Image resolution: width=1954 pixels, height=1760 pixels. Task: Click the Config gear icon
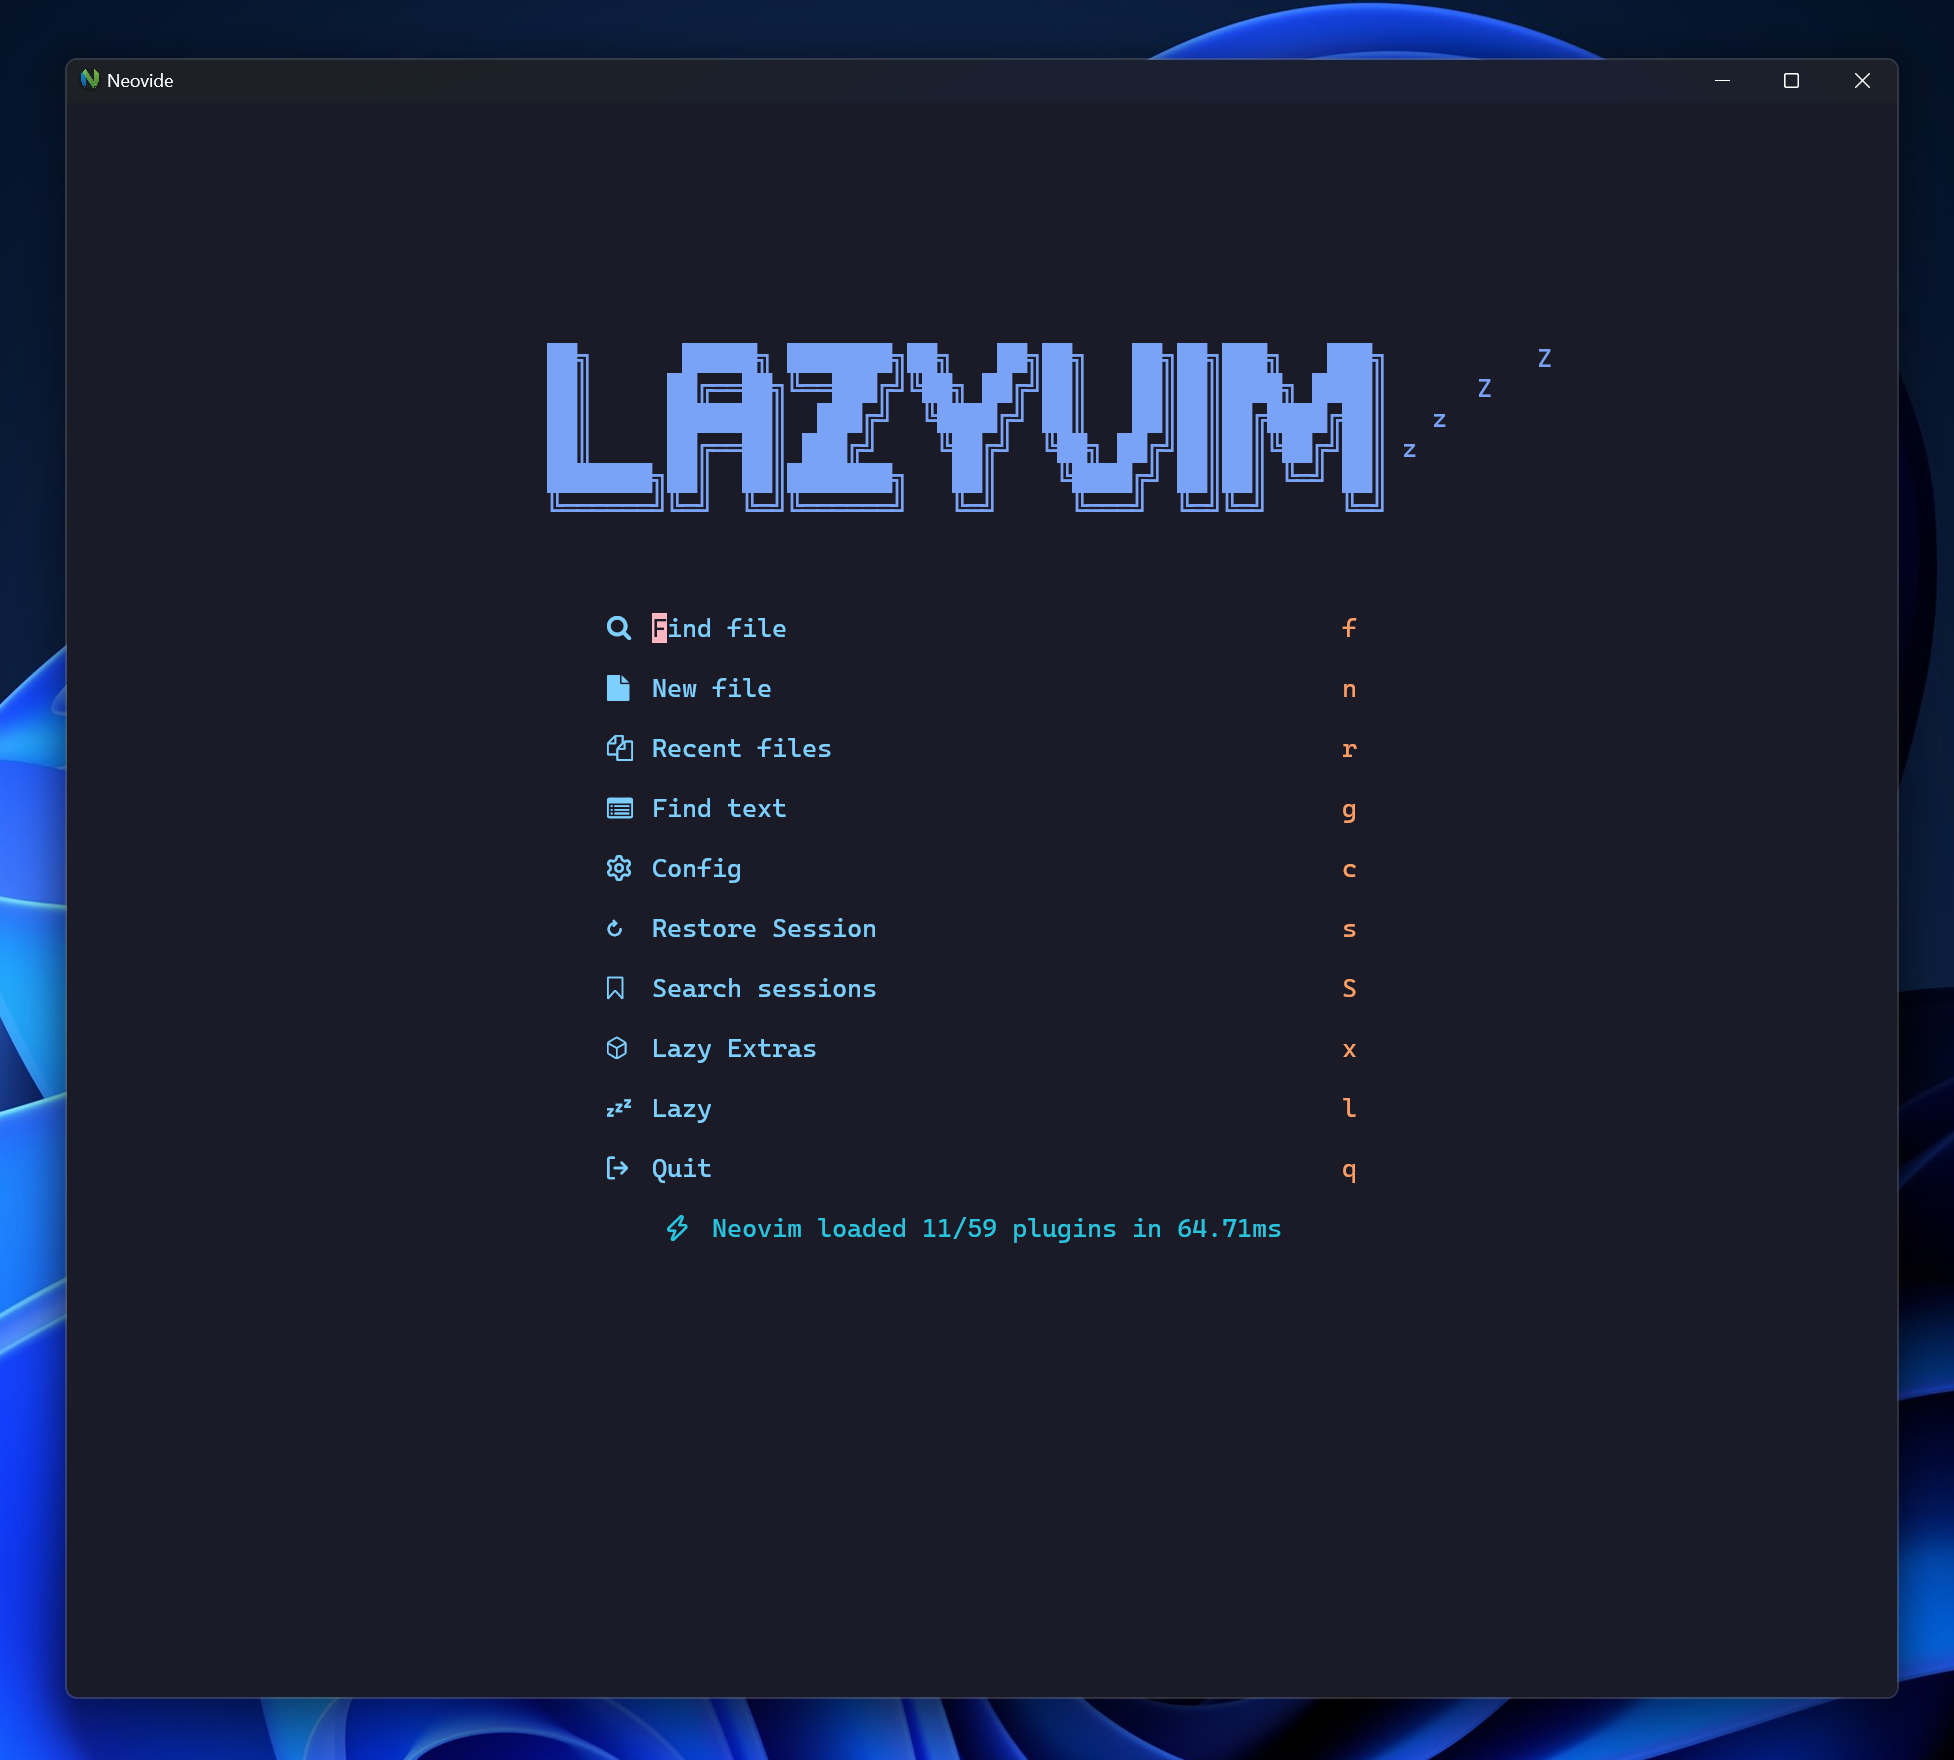pyautogui.click(x=619, y=868)
